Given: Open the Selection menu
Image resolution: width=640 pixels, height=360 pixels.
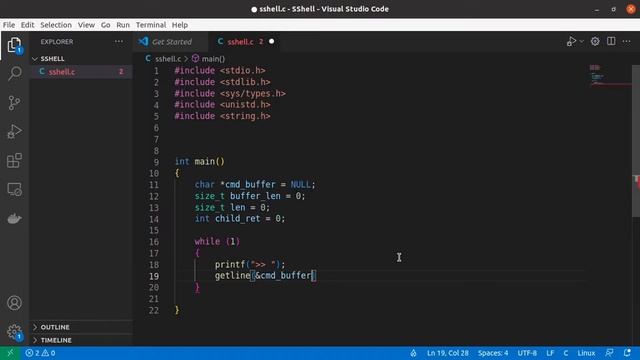Looking at the screenshot, I should 56,25.
